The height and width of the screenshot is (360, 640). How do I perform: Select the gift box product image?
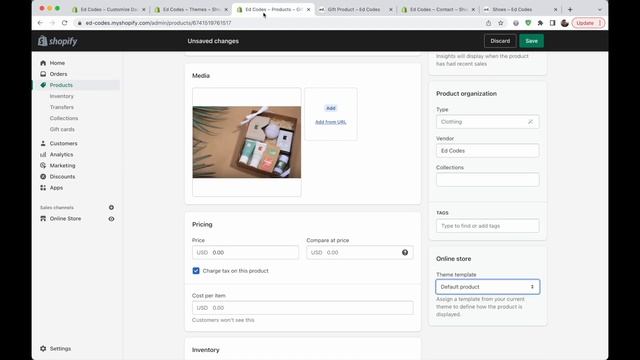pyautogui.click(x=247, y=142)
